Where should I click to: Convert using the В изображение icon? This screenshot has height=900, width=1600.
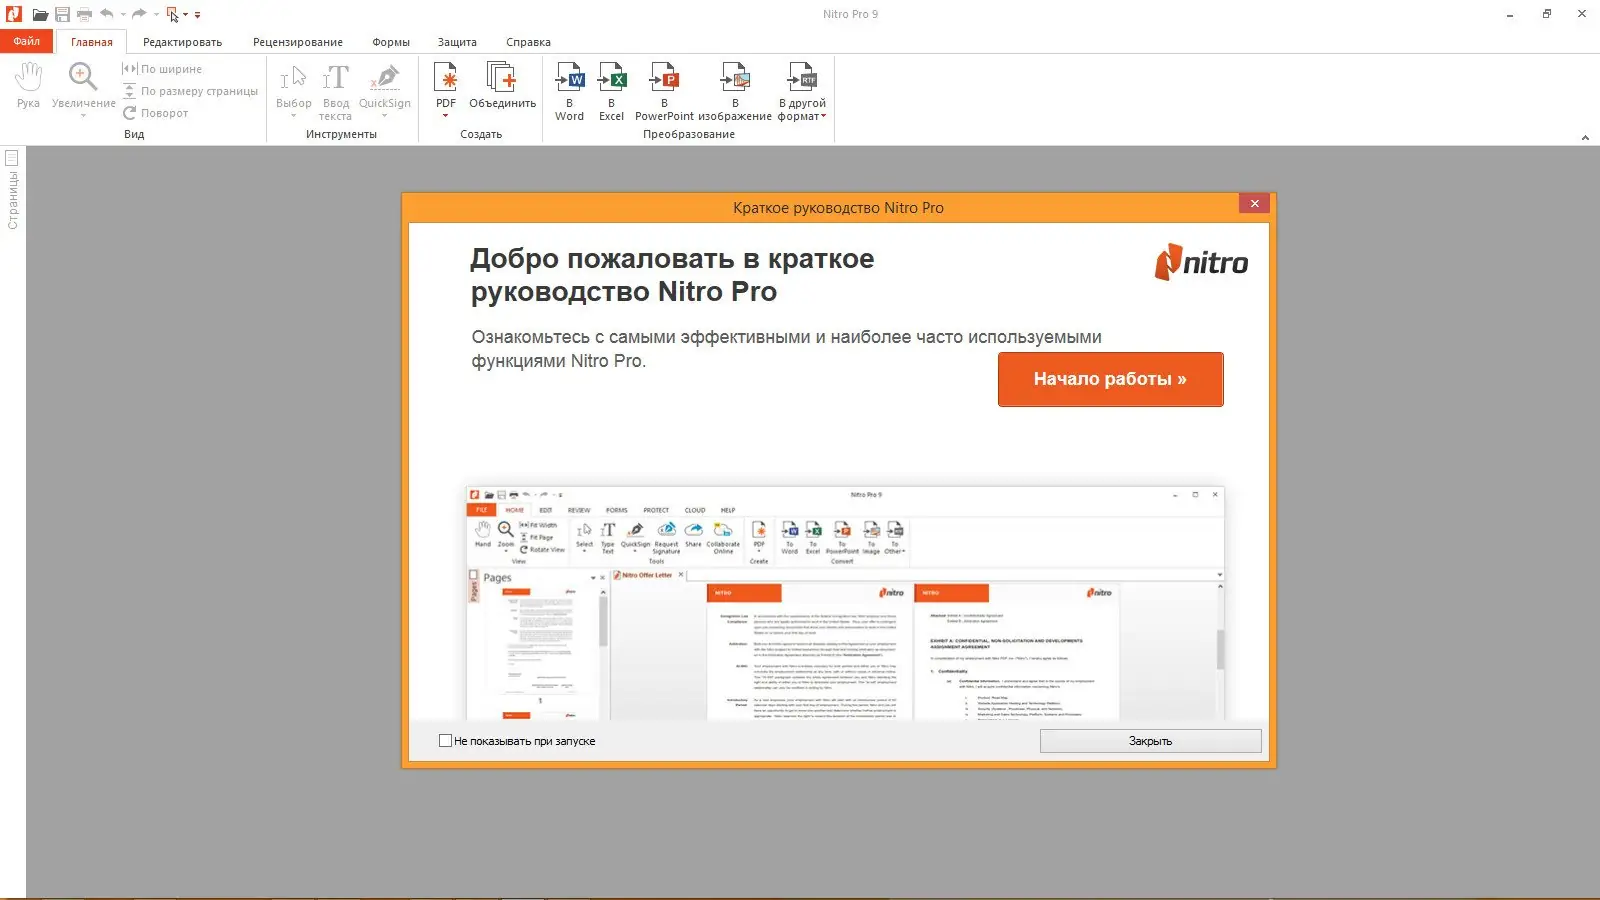click(x=735, y=78)
